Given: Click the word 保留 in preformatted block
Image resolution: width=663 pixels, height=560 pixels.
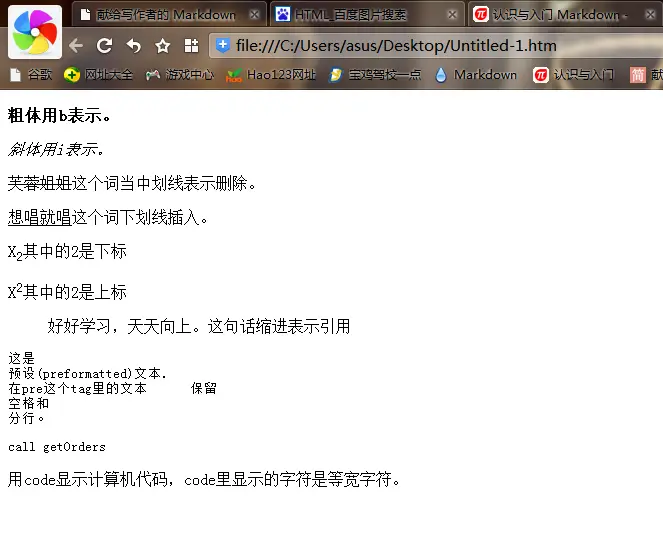Looking at the screenshot, I should coord(204,388).
